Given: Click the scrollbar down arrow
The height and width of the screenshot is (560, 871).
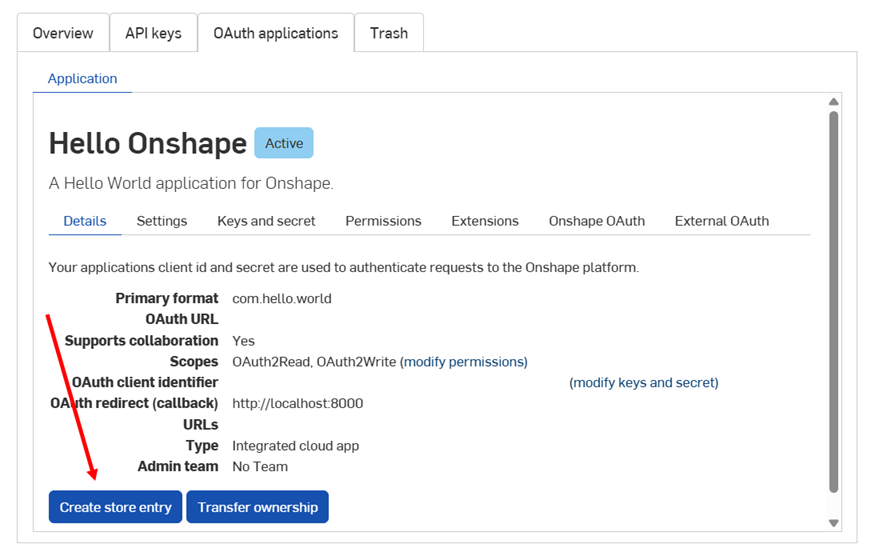Looking at the screenshot, I should (x=833, y=523).
